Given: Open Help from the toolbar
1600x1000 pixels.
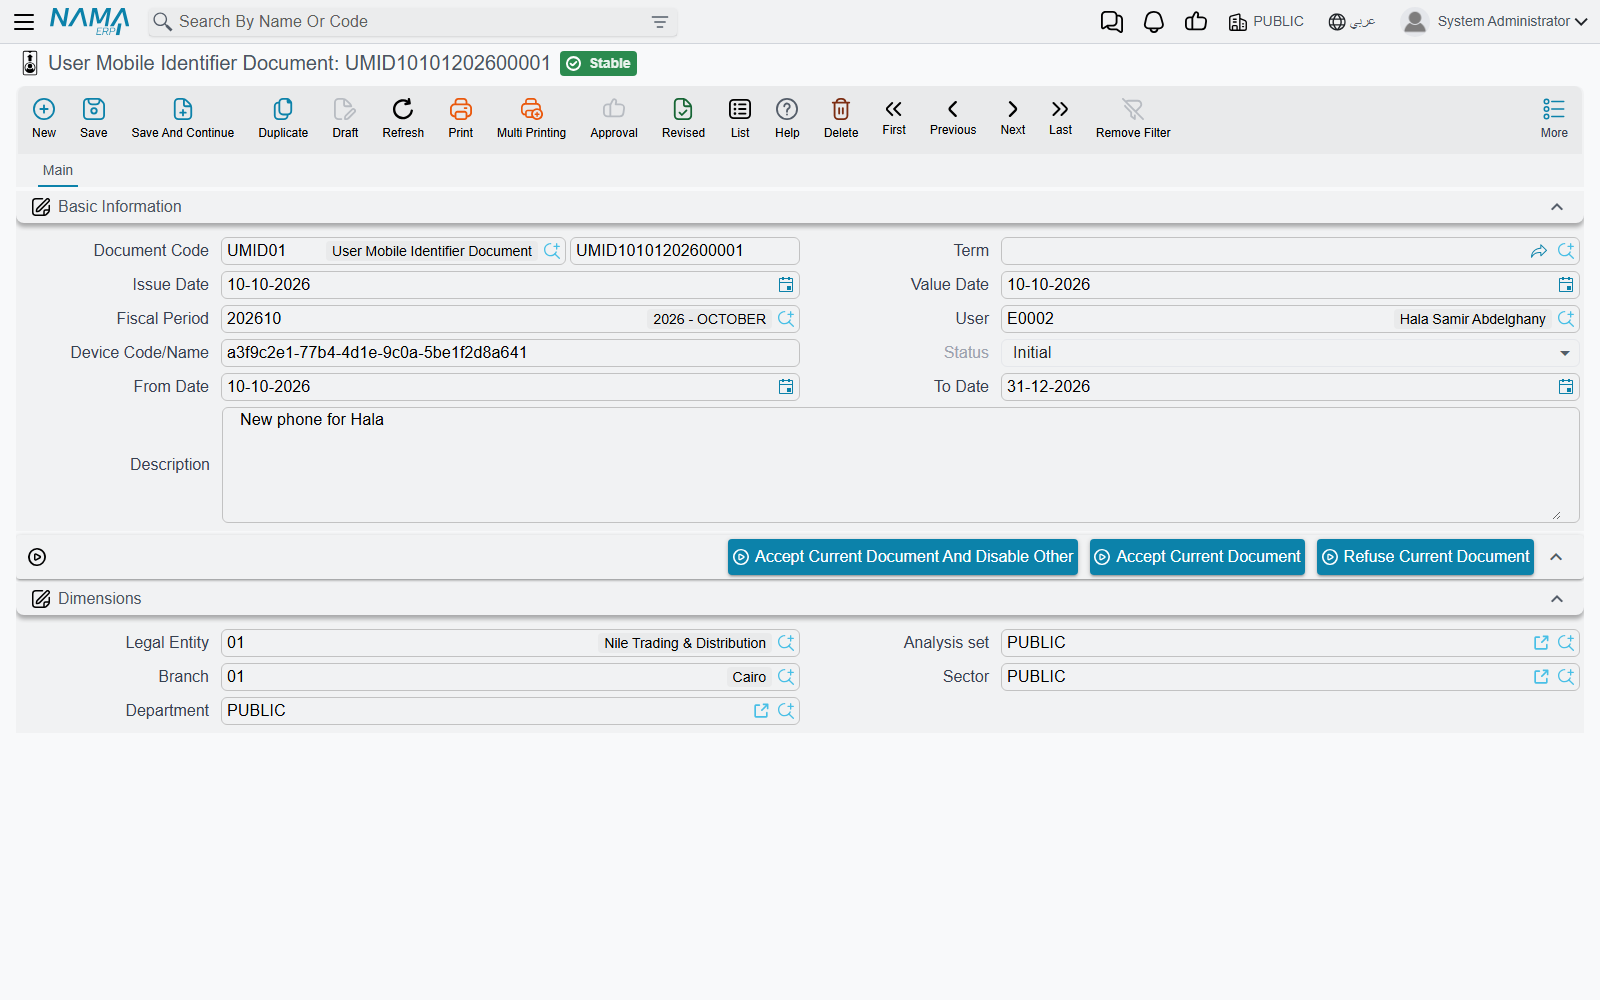Looking at the screenshot, I should [x=787, y=118].
